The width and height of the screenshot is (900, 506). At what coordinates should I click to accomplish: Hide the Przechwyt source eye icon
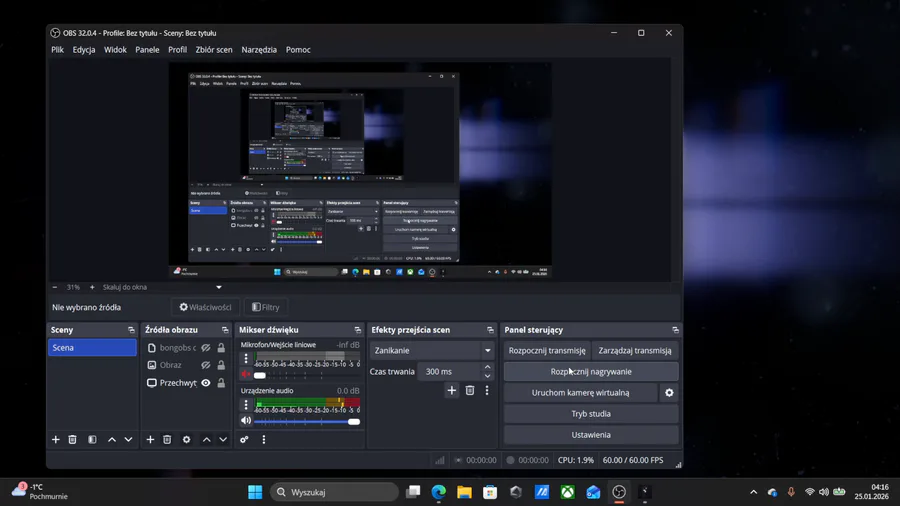click(x=205, y=383)
